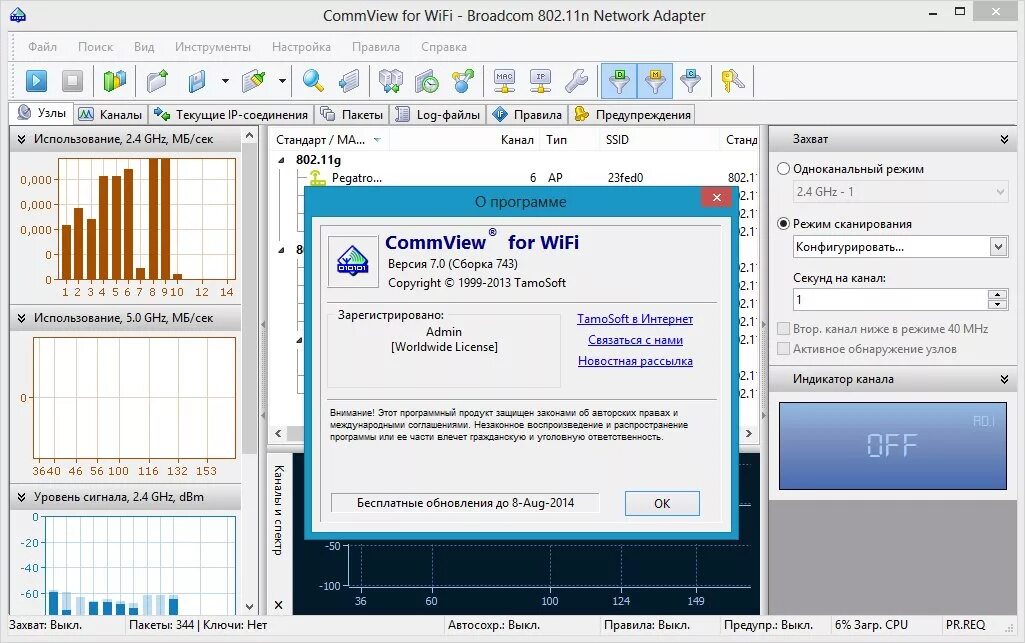Collapse the 802.11g tree group

pyautogui.click(x=281, y=160)
